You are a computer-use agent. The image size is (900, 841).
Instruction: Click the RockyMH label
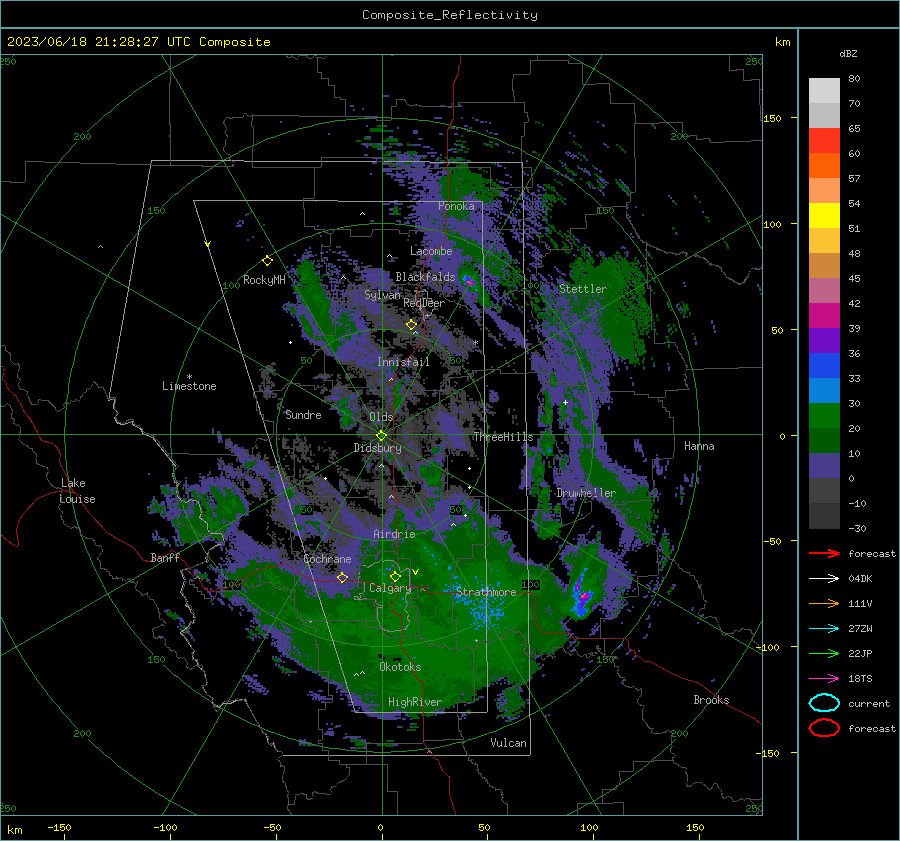click(264, 280)
